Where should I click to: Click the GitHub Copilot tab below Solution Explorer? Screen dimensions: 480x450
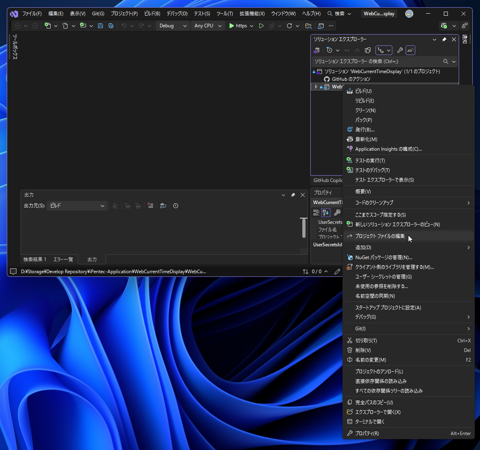[x=328, y=180]
